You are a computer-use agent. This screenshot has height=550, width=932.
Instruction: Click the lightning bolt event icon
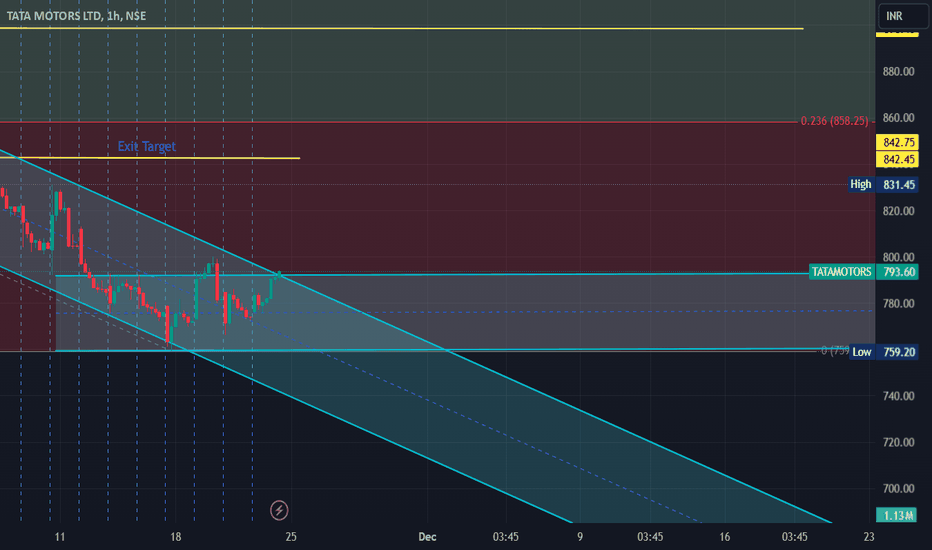pyautogui.click(x=279, y=510)
